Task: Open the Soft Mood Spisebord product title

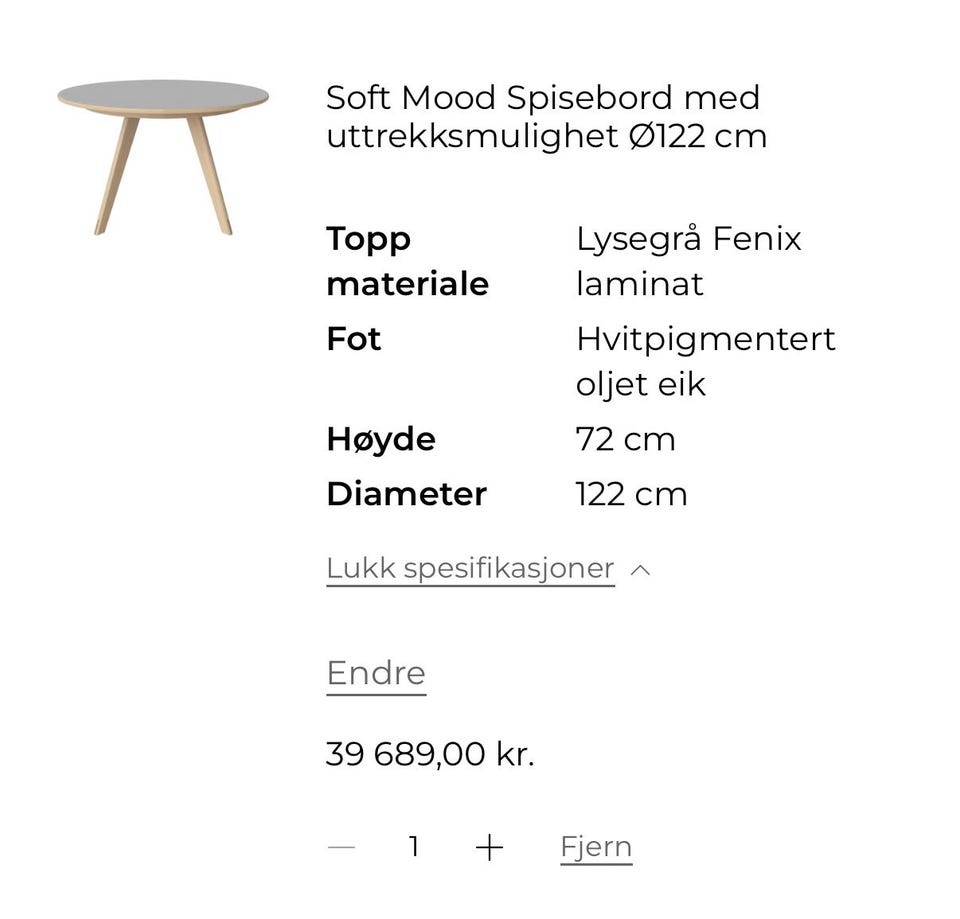Action: point(546,116)
